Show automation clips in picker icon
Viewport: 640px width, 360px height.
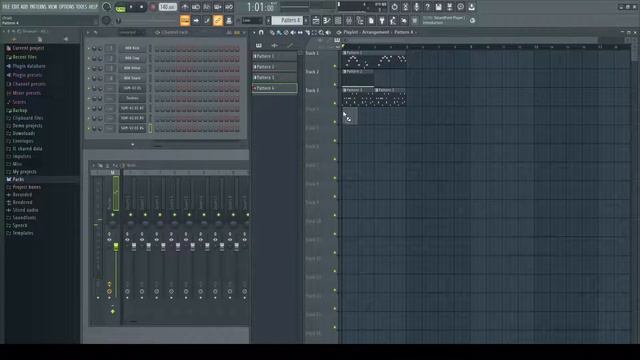(x=290, y=46)
